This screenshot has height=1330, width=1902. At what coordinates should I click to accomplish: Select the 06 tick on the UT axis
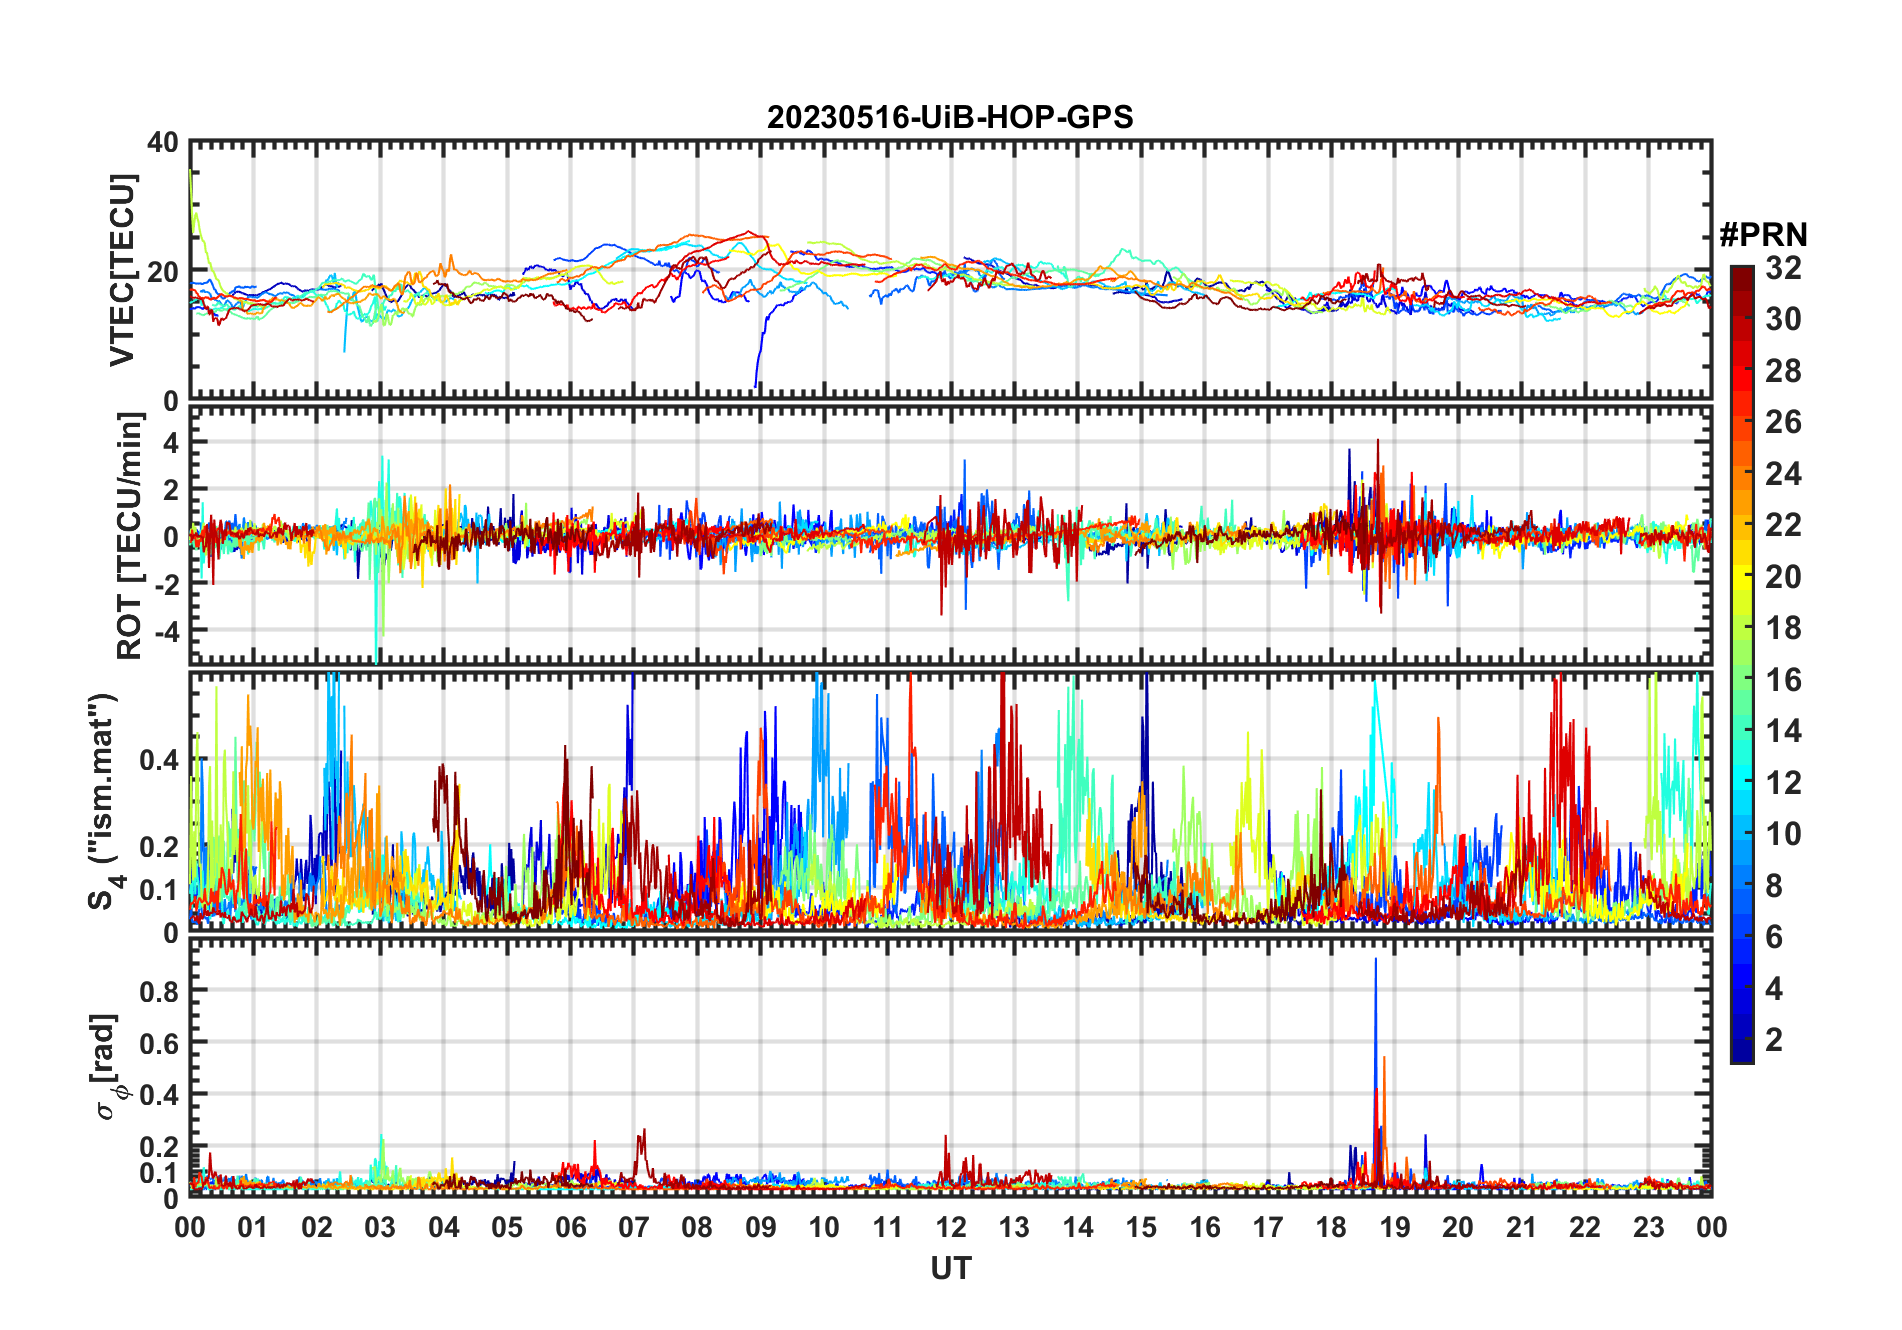pyautogui.click(x=570, y=1227)
